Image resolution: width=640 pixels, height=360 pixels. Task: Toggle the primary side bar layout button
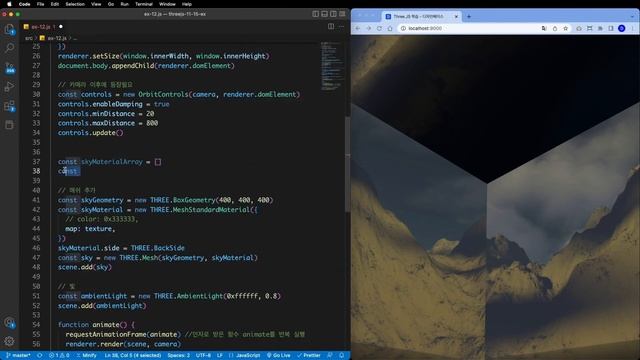click(316, 14)
